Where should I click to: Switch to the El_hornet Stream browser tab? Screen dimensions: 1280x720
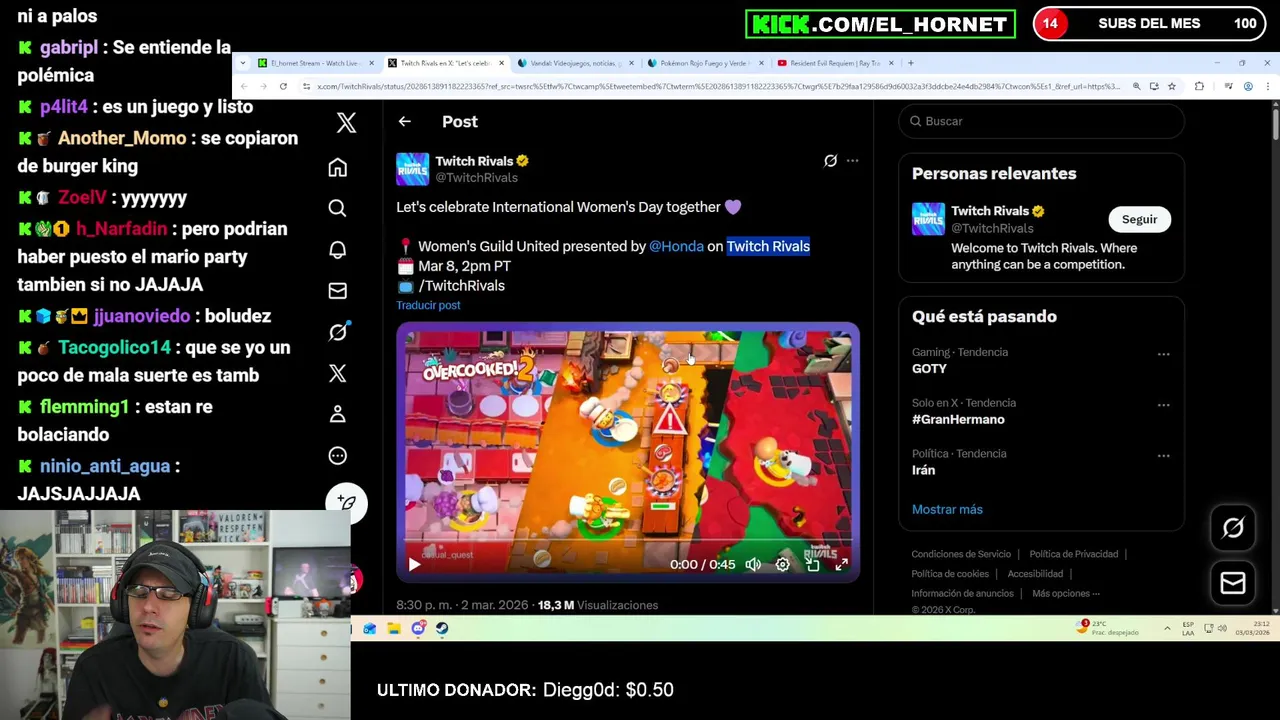click(x=315, y=63)
